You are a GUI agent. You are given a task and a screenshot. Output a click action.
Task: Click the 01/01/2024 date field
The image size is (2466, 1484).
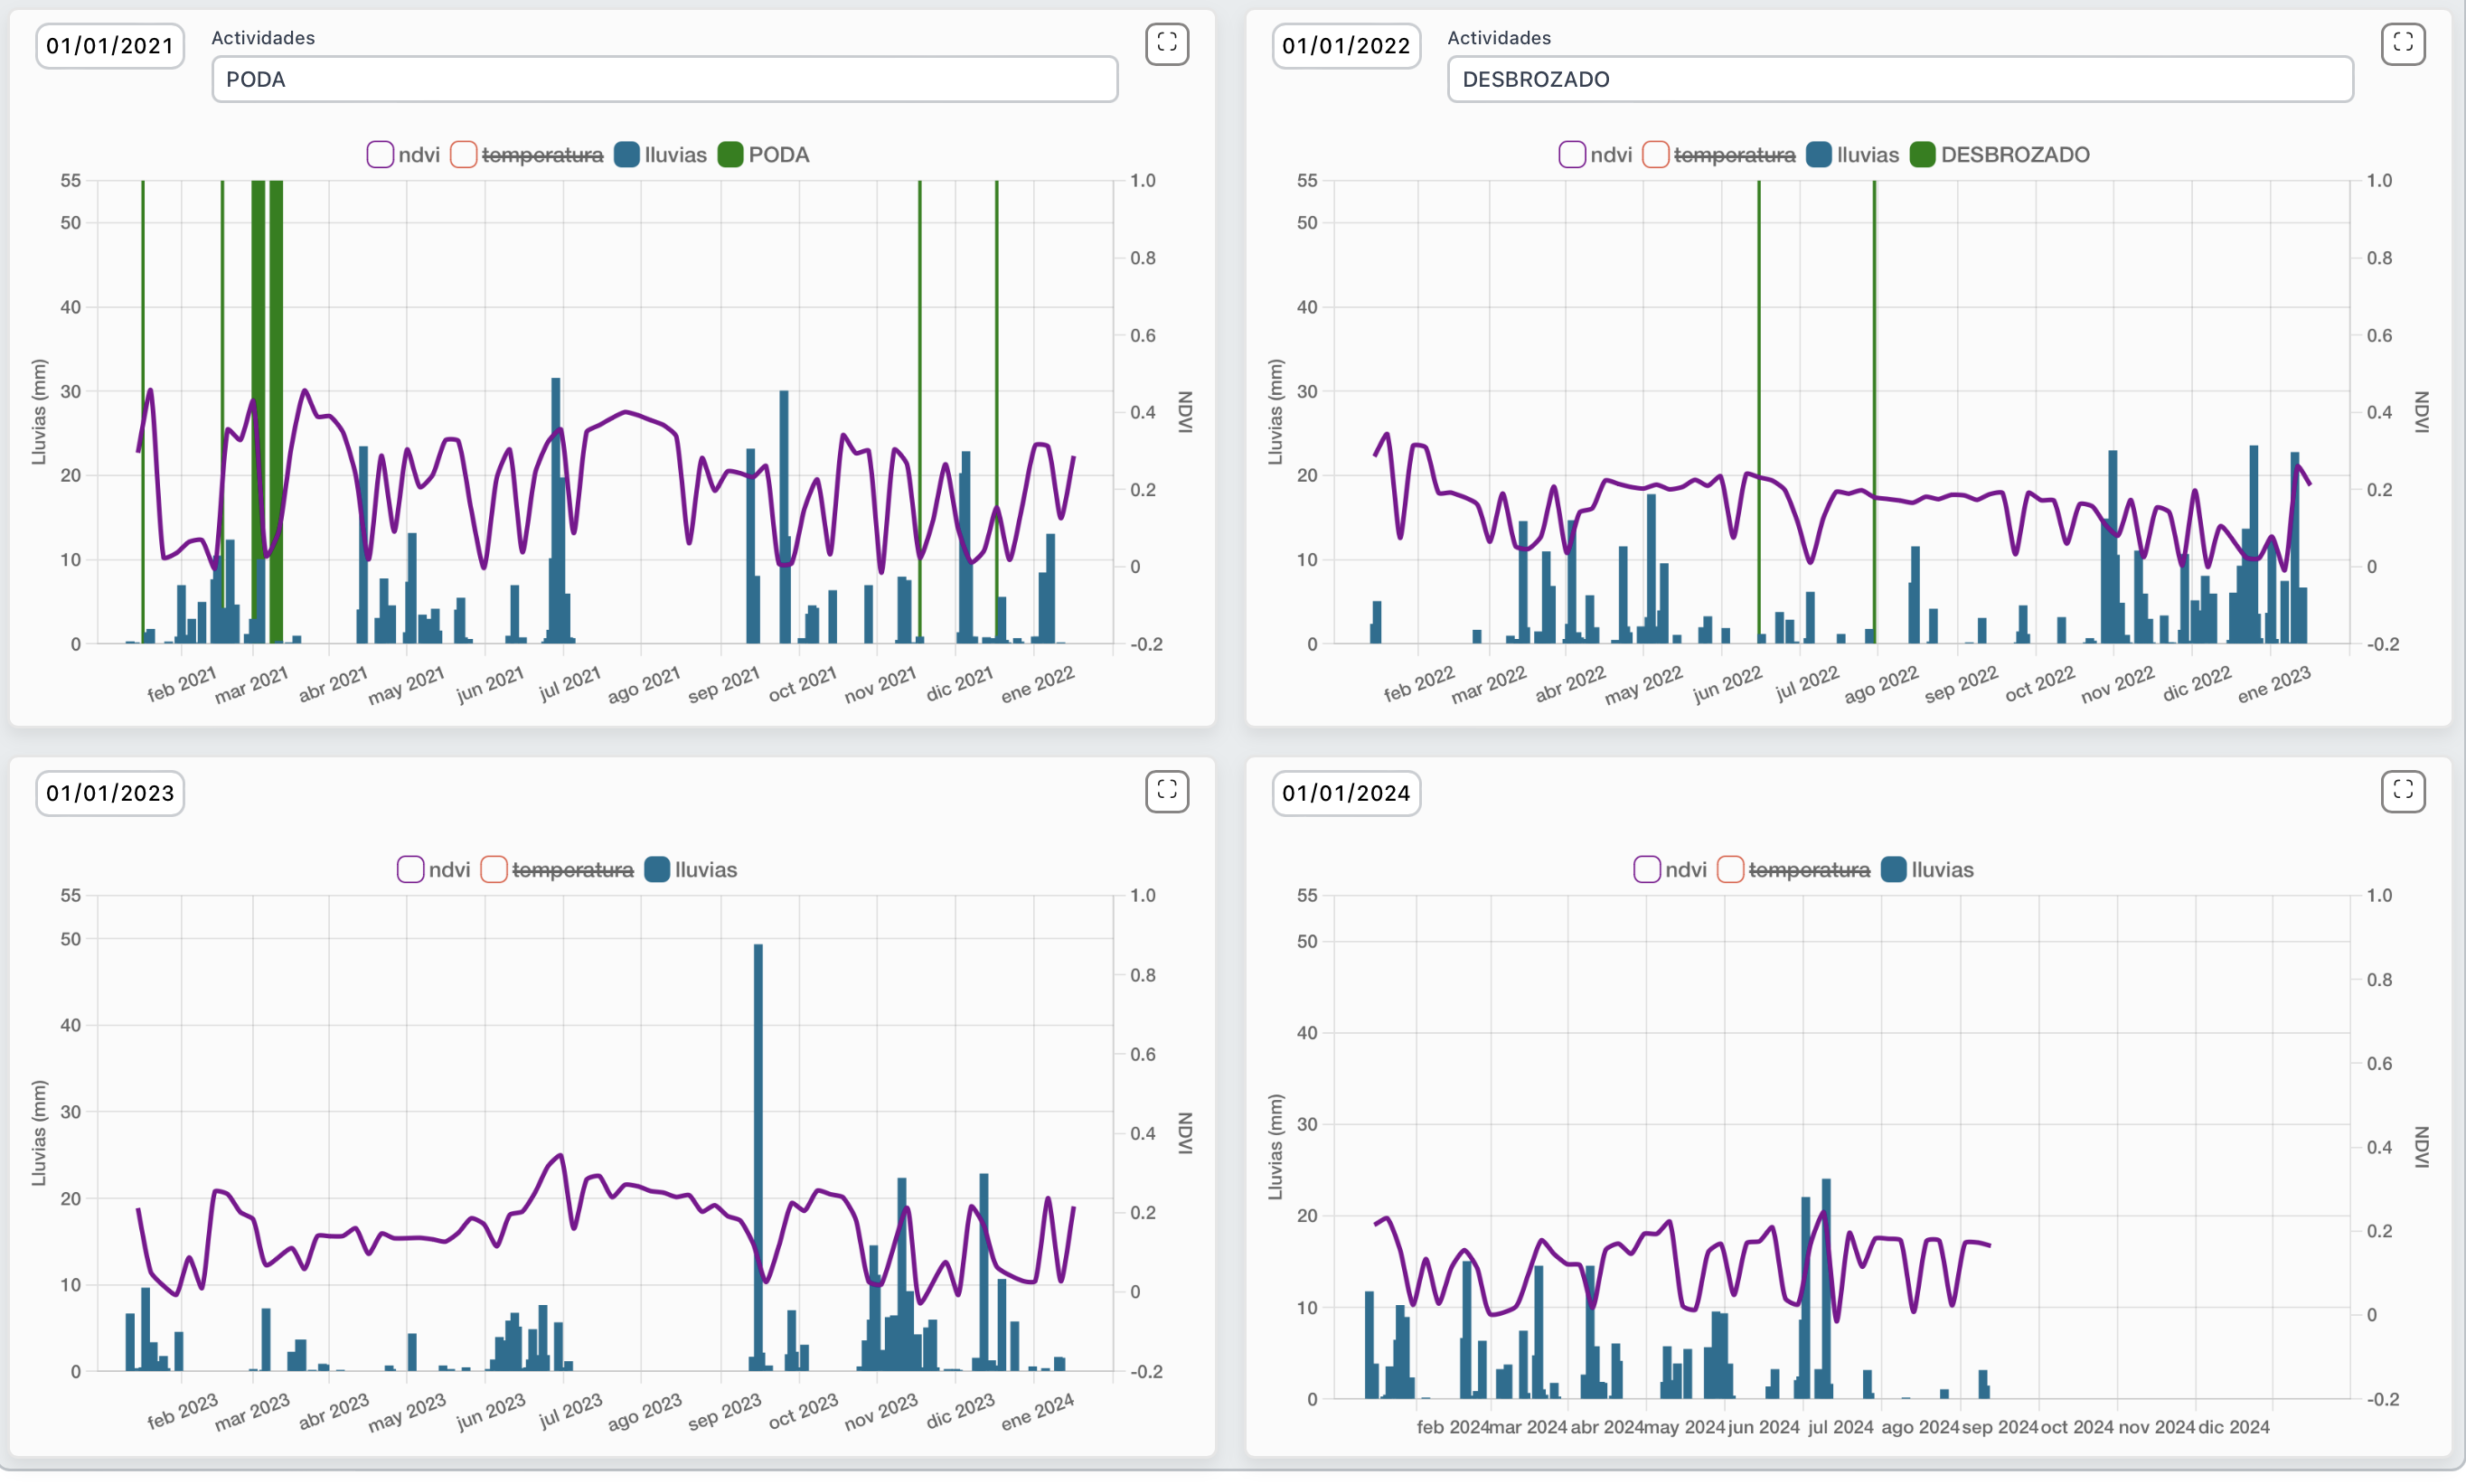(x=1346, y=793)
